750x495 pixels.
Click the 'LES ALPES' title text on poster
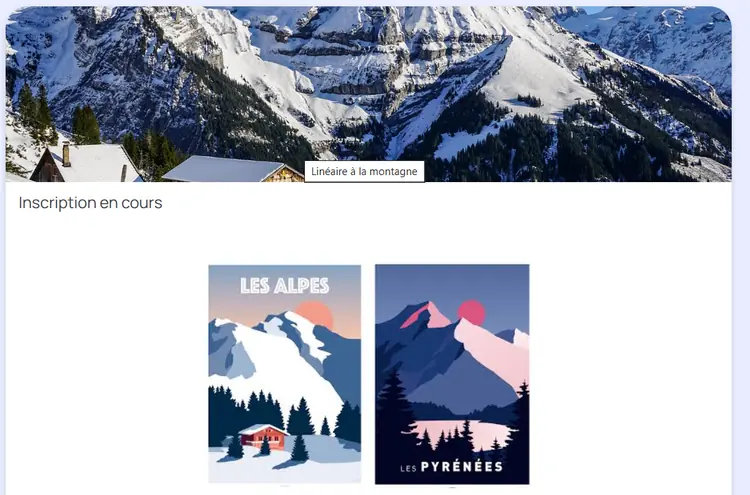point(285,286)
